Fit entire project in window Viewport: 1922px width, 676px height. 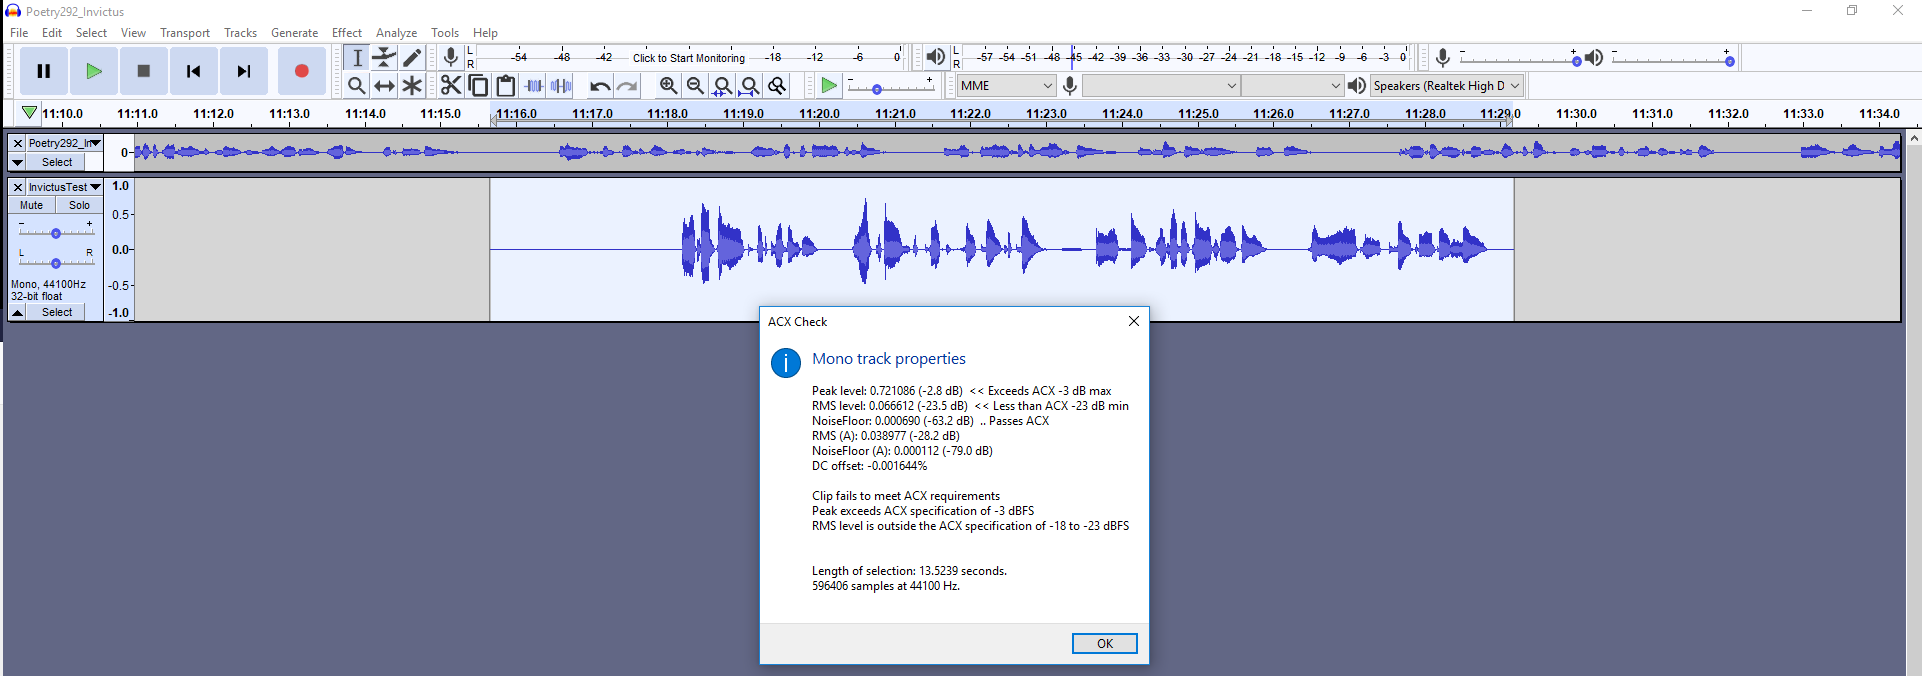coord(749,86)
